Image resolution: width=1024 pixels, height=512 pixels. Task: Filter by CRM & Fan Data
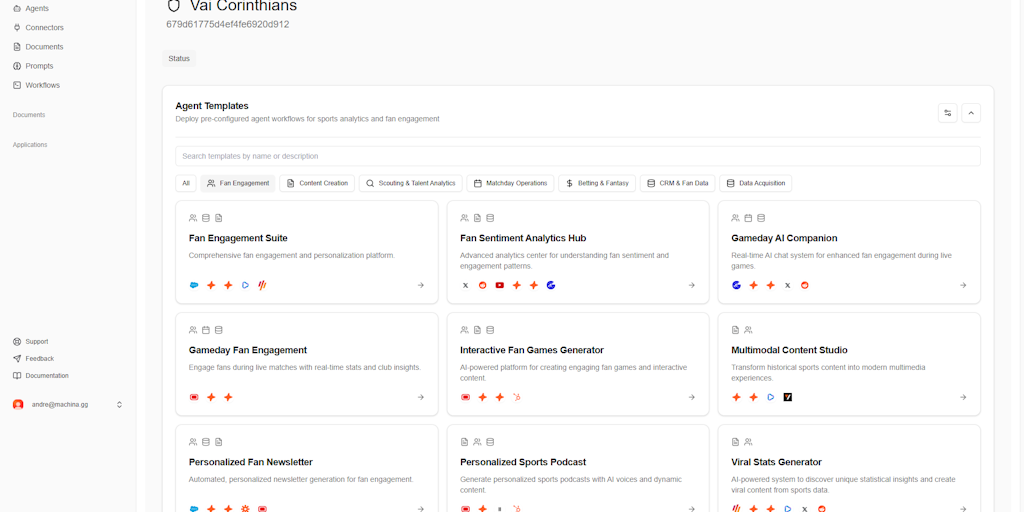click(678, 184)
